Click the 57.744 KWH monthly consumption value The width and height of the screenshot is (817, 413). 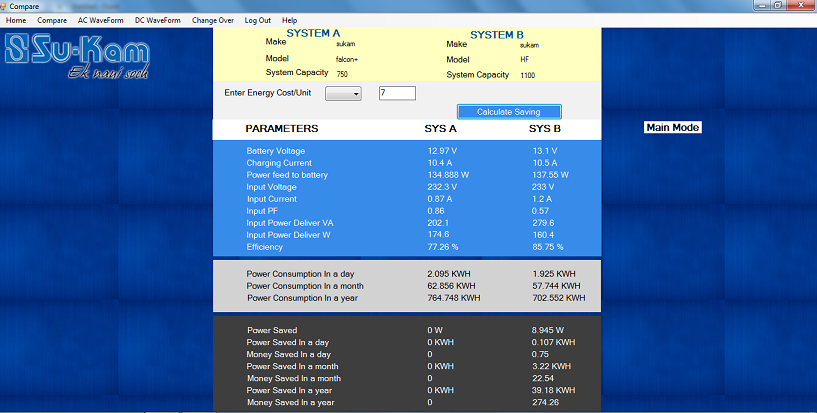[x=556, y=286]
